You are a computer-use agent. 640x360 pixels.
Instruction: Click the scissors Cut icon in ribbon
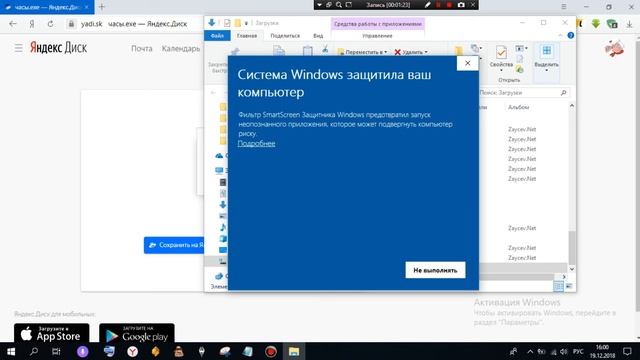tap(325, 49)
